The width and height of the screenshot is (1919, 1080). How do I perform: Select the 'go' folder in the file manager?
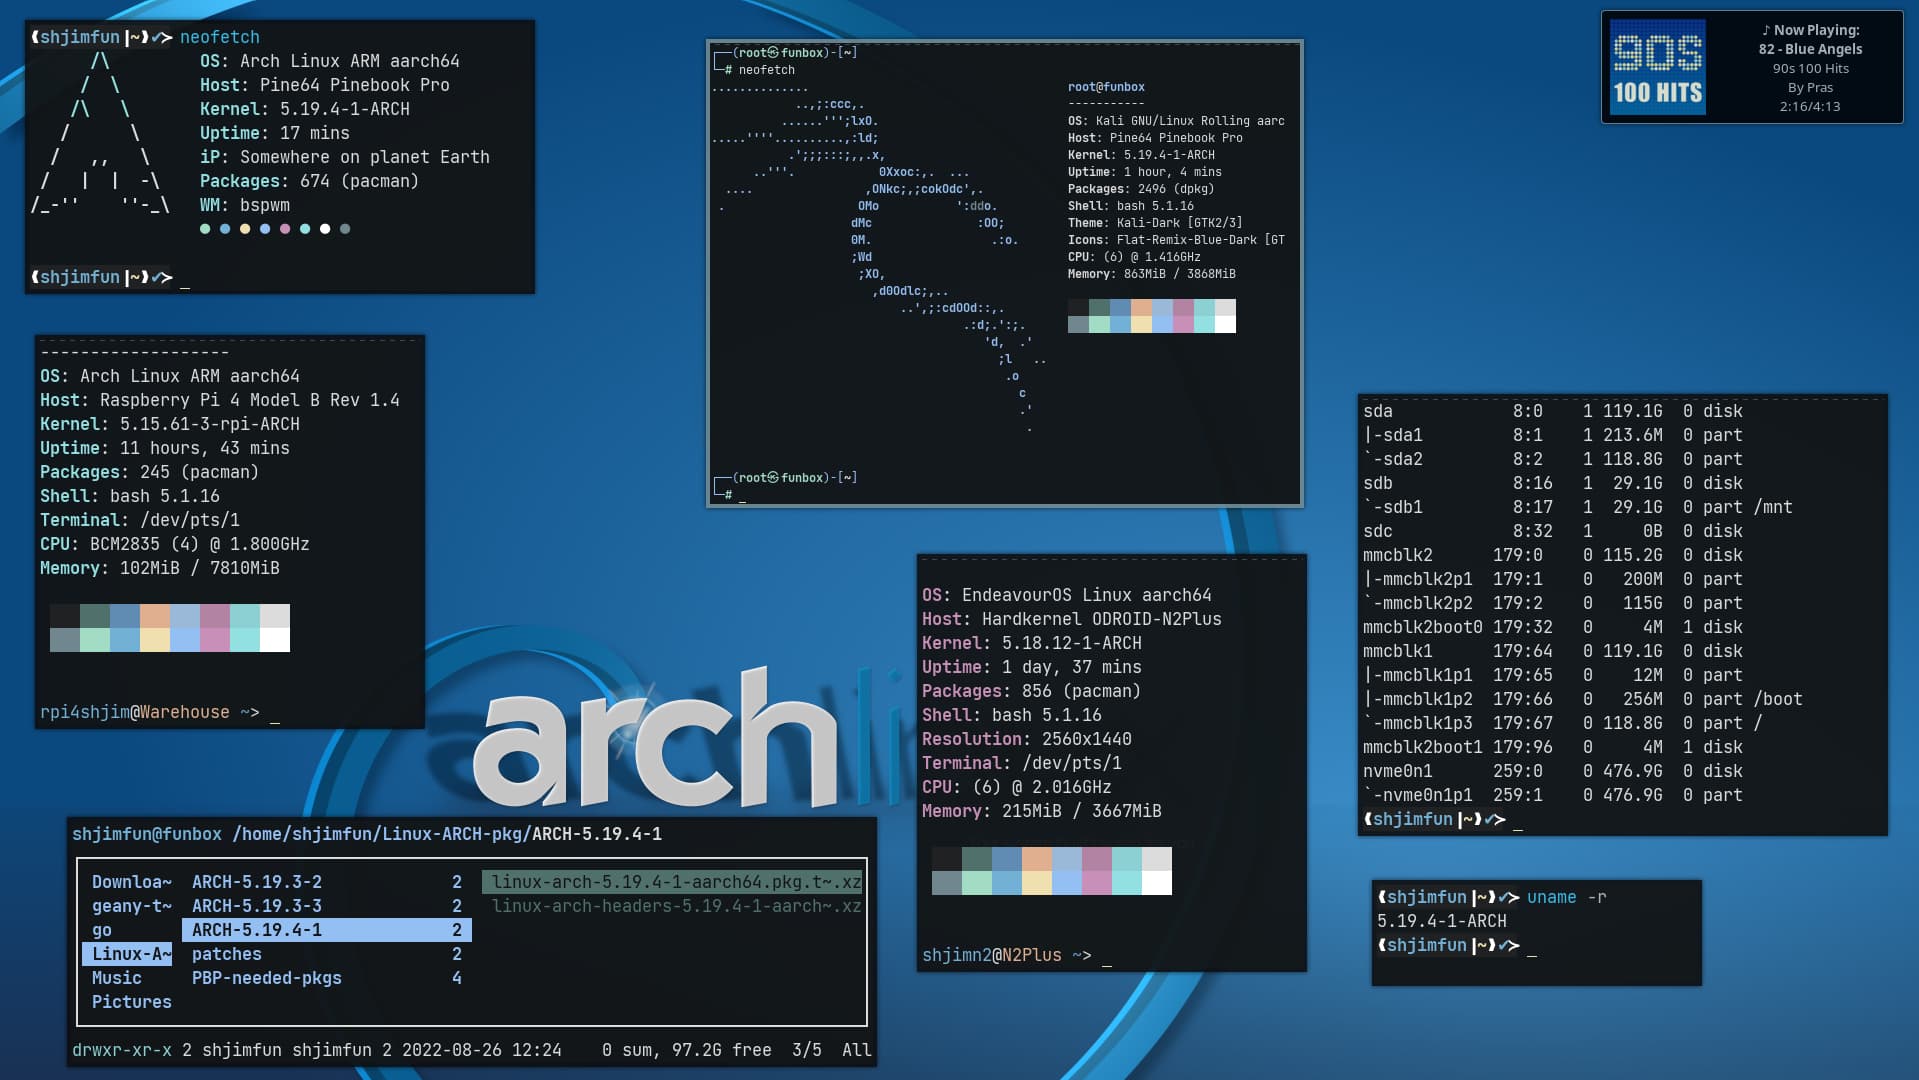102,930
